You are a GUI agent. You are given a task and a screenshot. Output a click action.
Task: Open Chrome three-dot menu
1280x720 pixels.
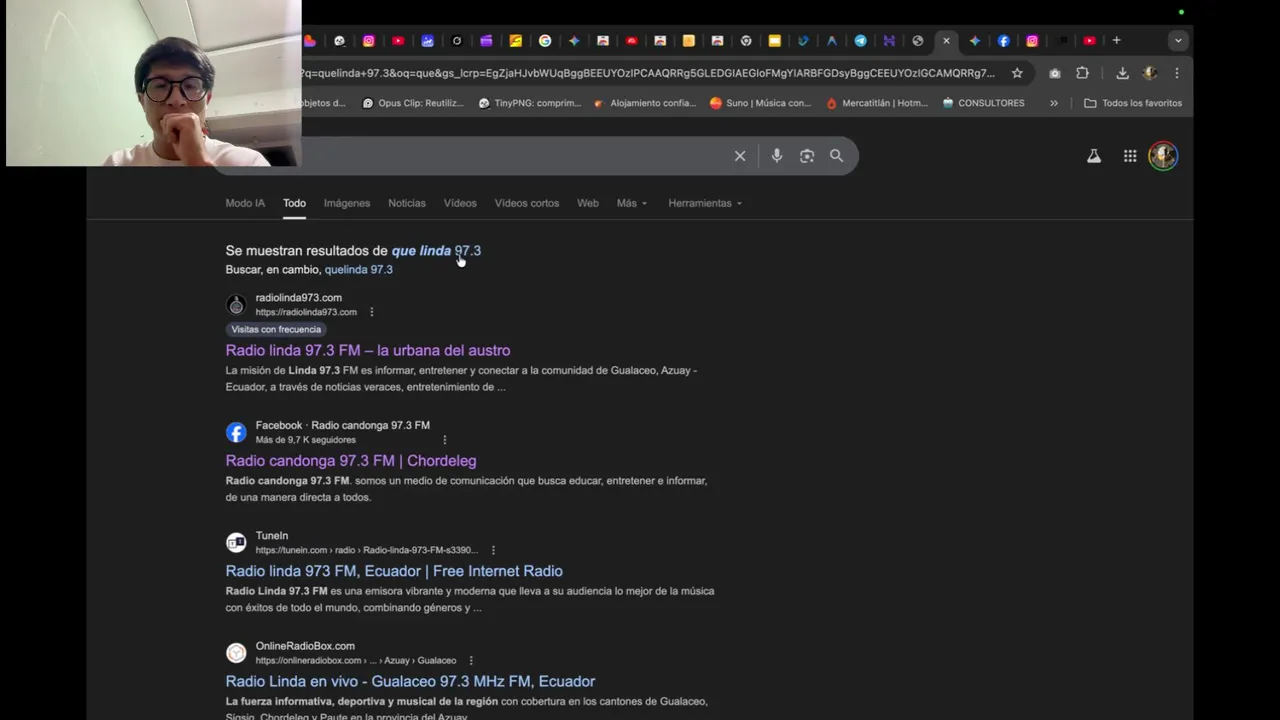(1177, 73)
